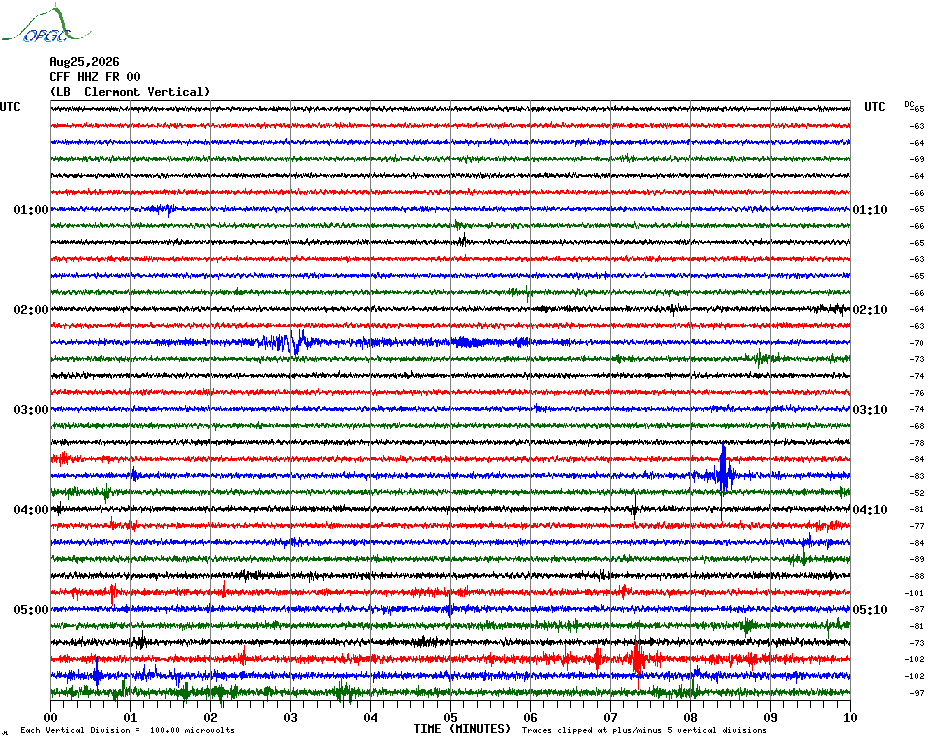Click the DC offset value -87
This screenshot has width=930, height=744.
[x=918, y=609]
